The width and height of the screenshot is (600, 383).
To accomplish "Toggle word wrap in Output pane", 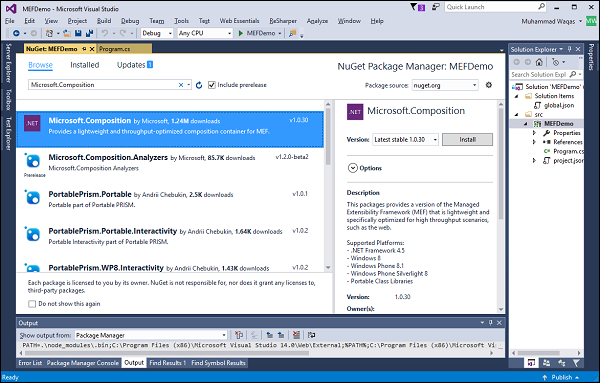I will coord(311,335).
